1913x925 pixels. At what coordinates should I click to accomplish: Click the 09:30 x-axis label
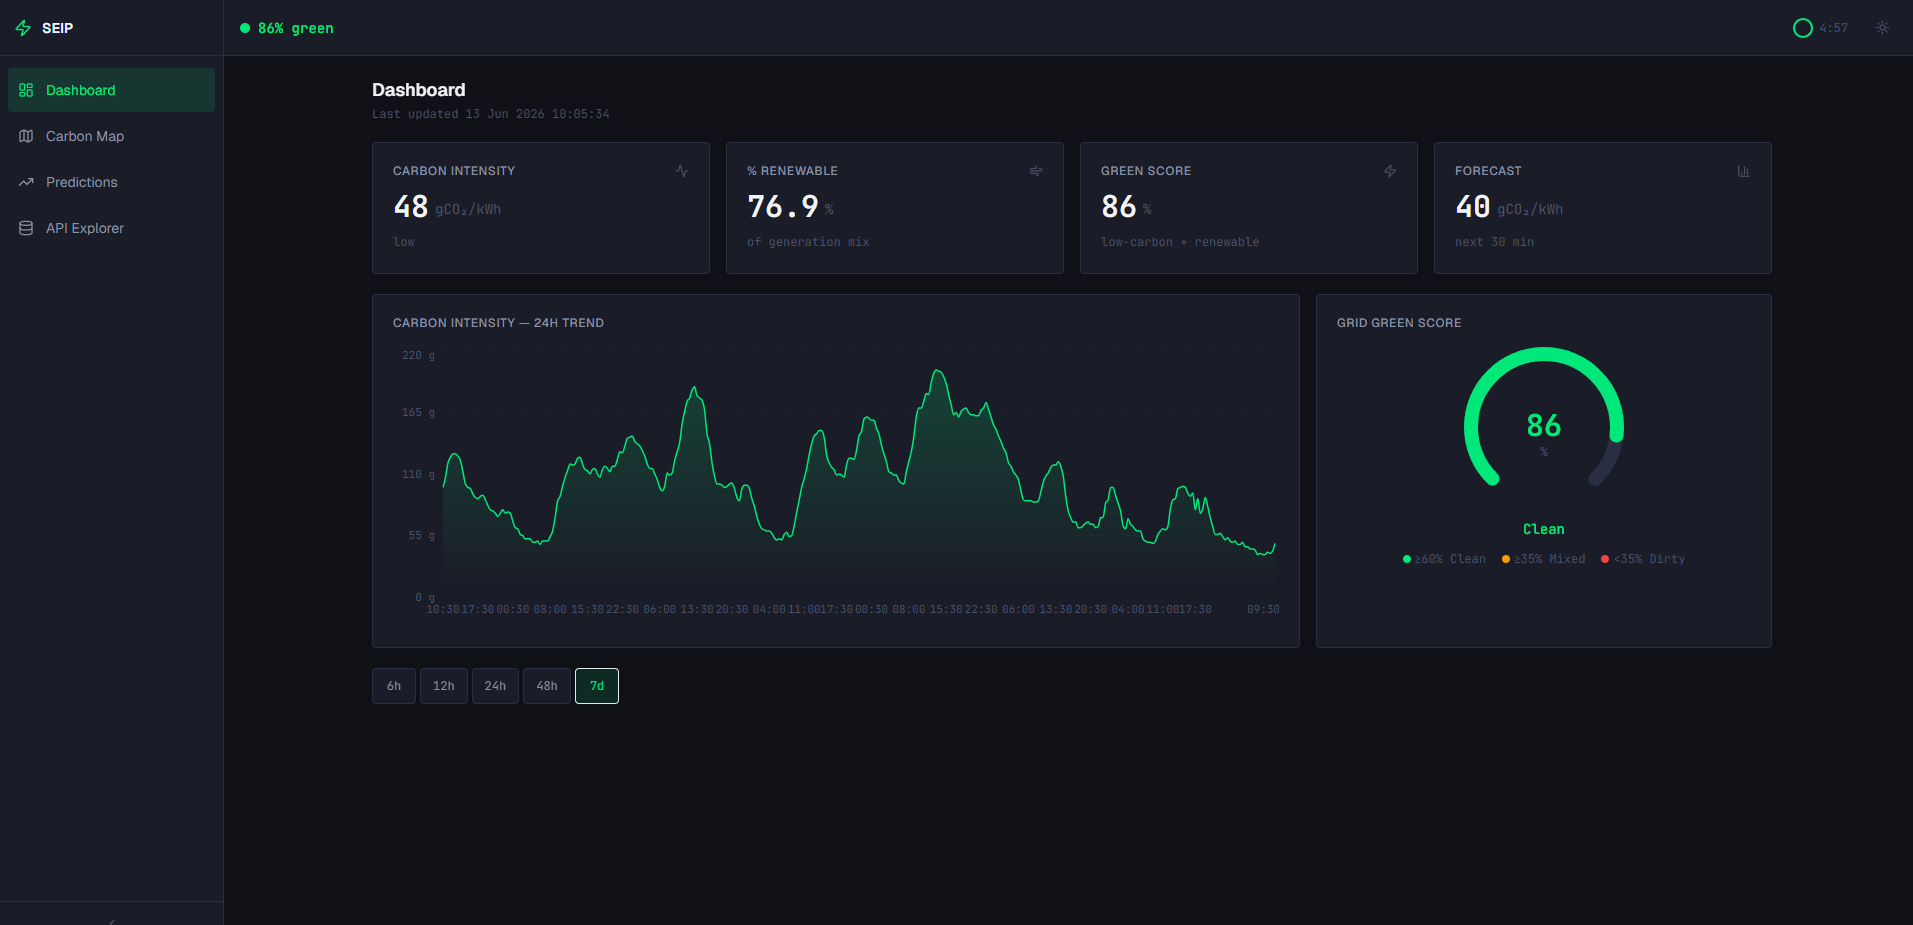(1263, 609)
